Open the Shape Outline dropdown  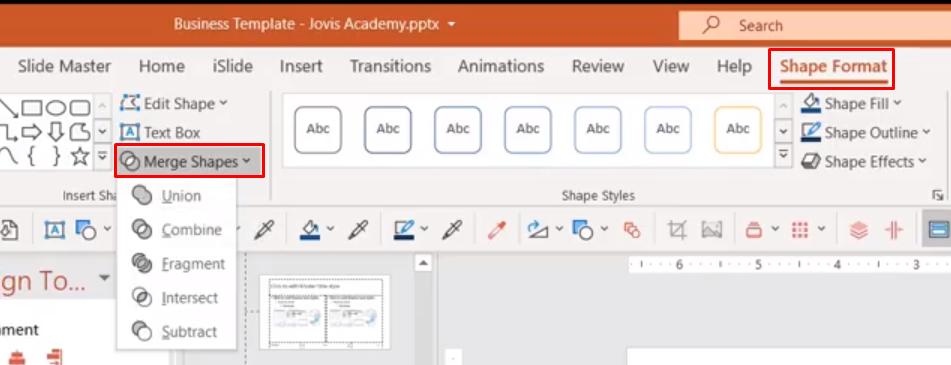tap(865, 132)
